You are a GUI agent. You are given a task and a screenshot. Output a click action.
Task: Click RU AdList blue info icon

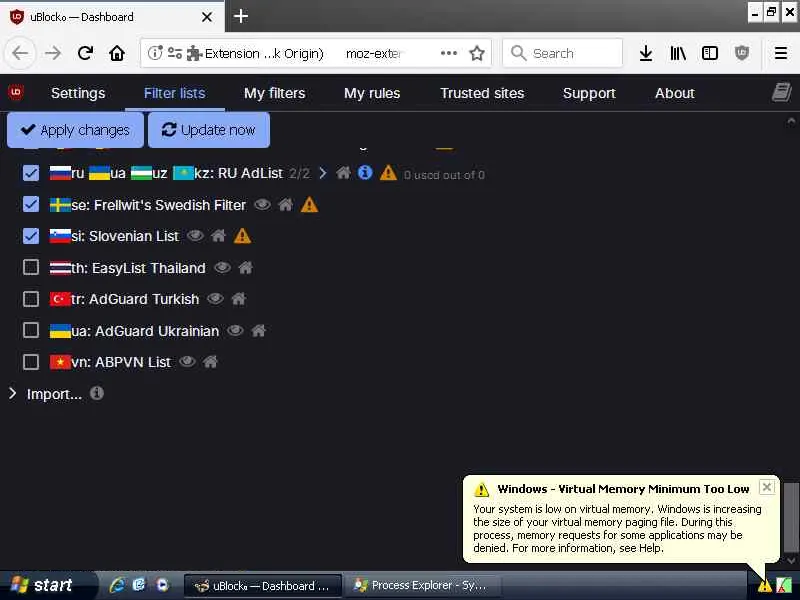pos(365,173)
